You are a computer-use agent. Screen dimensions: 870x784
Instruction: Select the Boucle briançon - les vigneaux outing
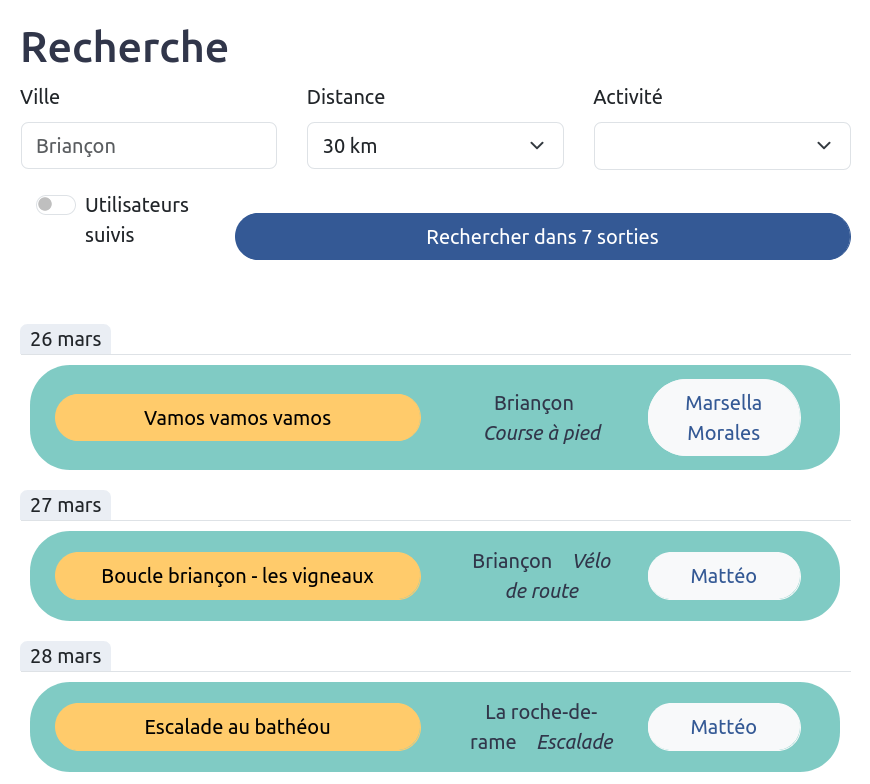(238, 576)
